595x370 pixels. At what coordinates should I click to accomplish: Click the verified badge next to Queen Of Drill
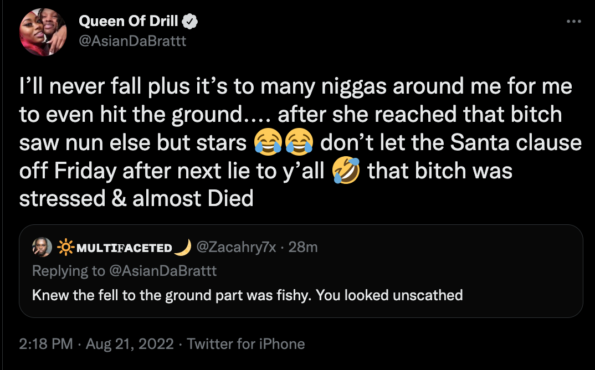(190, 22)
